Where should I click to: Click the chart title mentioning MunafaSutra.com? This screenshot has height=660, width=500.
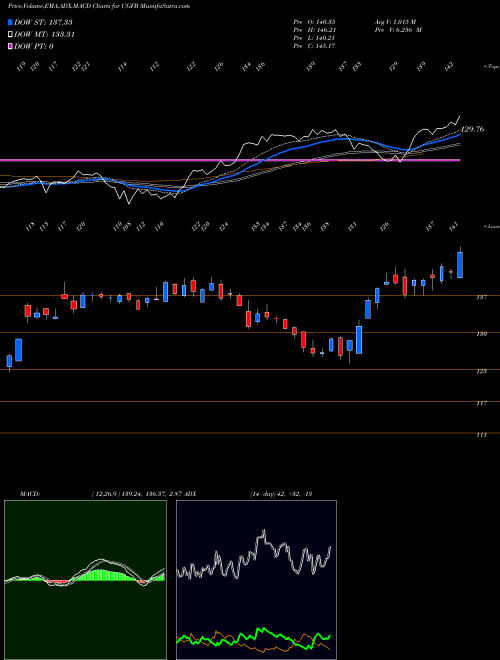[x=99, y=6]
